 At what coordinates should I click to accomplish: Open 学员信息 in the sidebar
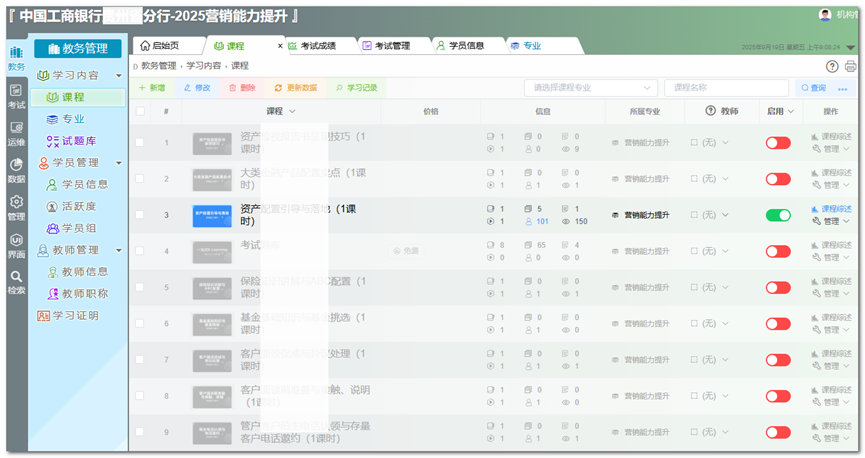click(x=77, y=185)
